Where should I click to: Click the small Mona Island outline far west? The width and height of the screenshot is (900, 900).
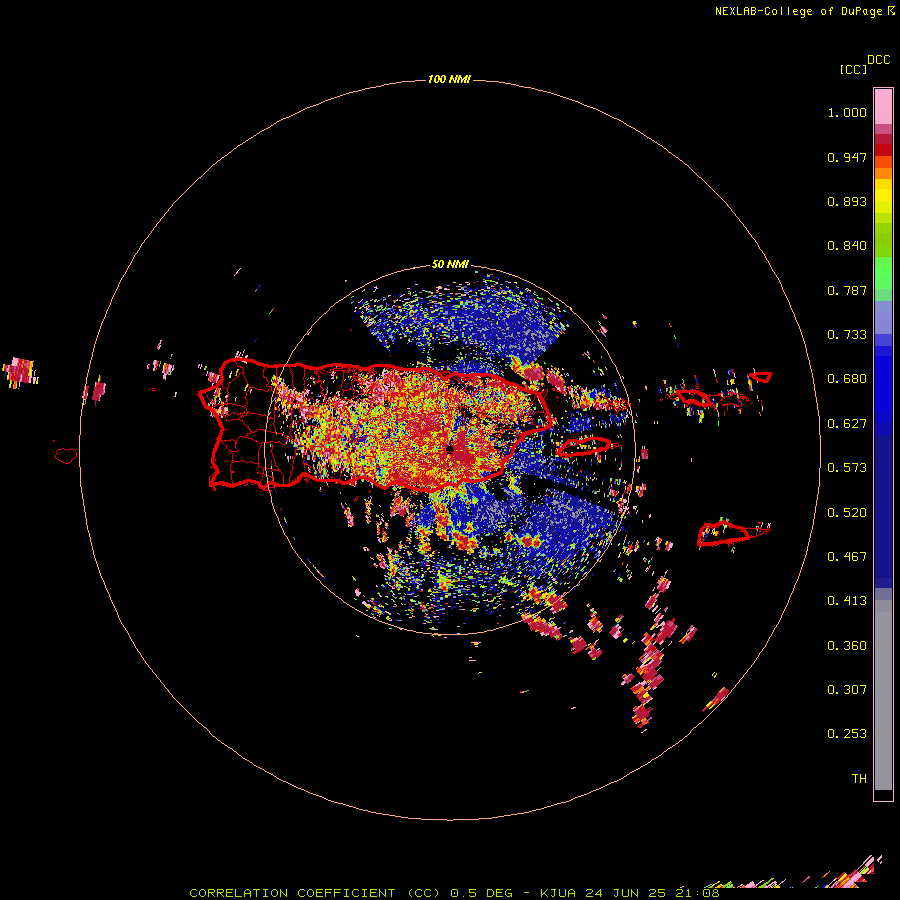[66, 456]
